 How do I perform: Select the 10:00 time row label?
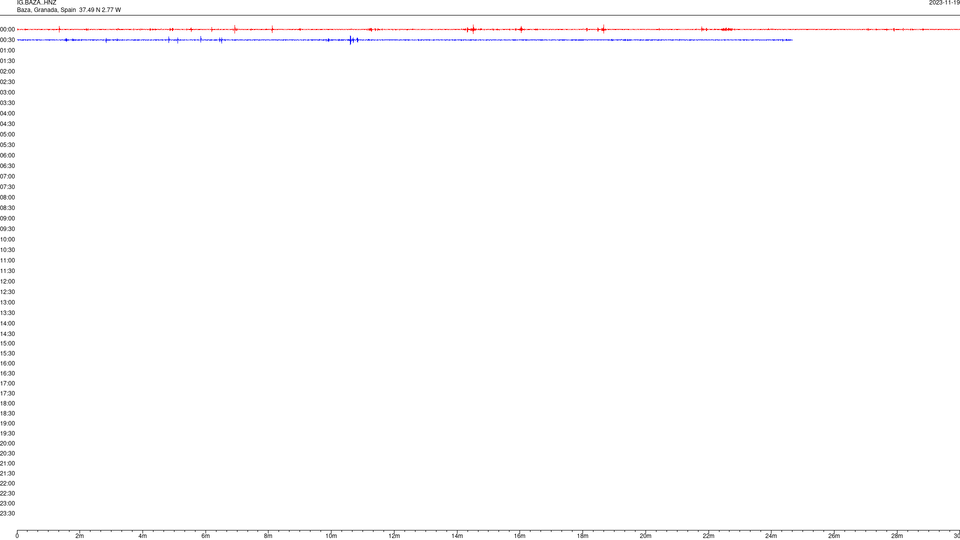coord(7,239)
